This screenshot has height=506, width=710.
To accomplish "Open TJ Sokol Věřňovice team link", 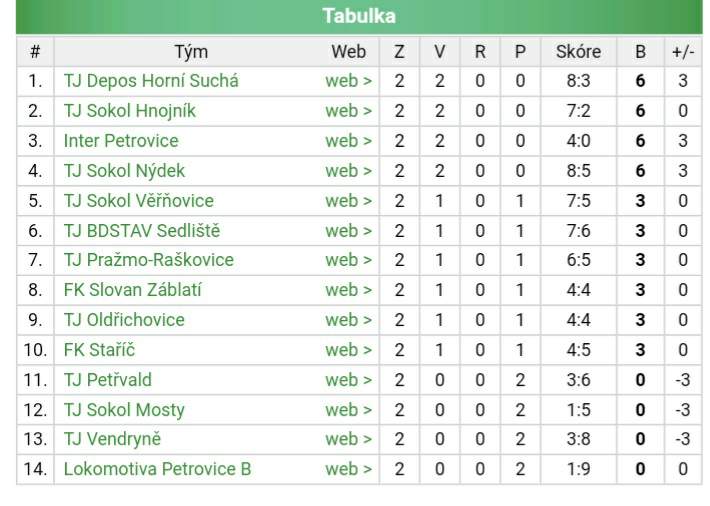I will [138, 201].
